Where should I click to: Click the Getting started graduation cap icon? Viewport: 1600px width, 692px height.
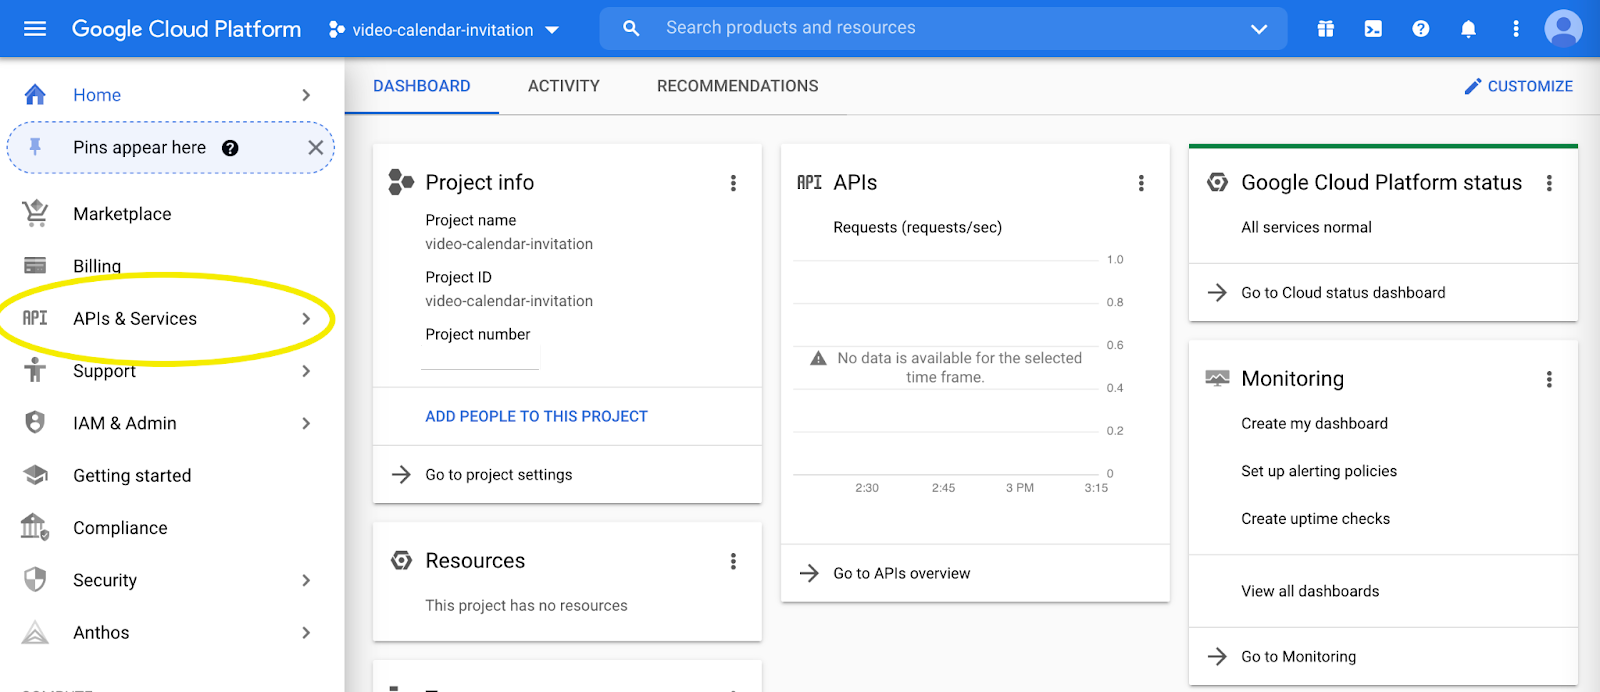pos(35,475)
